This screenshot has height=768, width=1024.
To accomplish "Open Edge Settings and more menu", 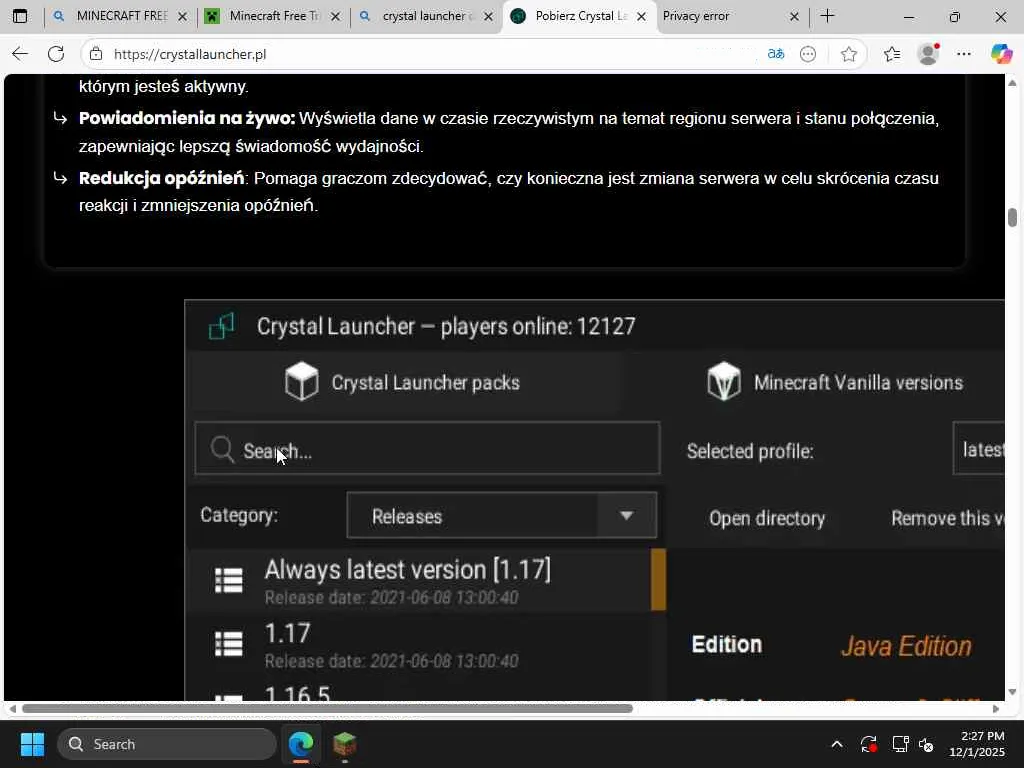I will (x=964, y=54).
